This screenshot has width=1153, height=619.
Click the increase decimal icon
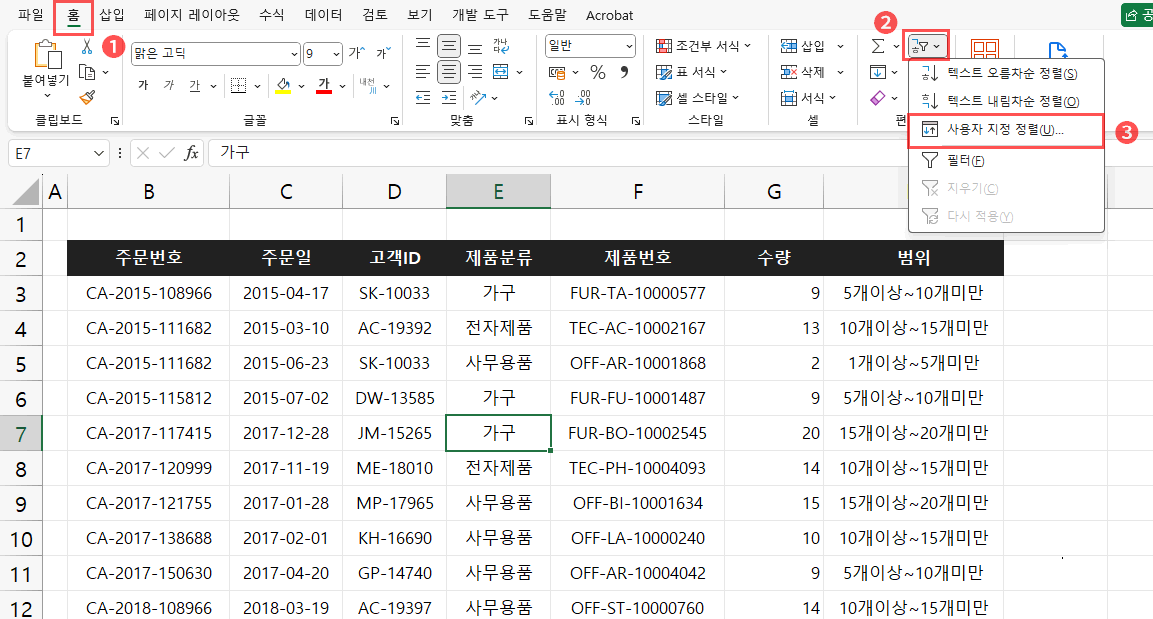557,98
